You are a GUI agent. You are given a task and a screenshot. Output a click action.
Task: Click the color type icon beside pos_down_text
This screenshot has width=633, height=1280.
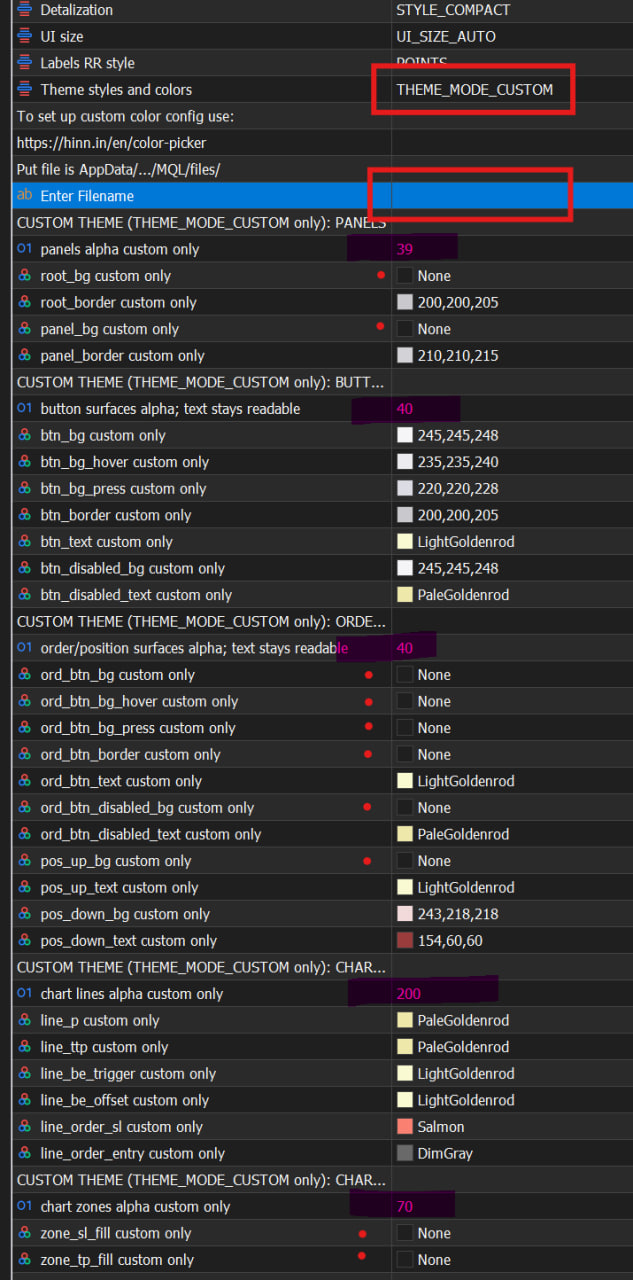25,941
